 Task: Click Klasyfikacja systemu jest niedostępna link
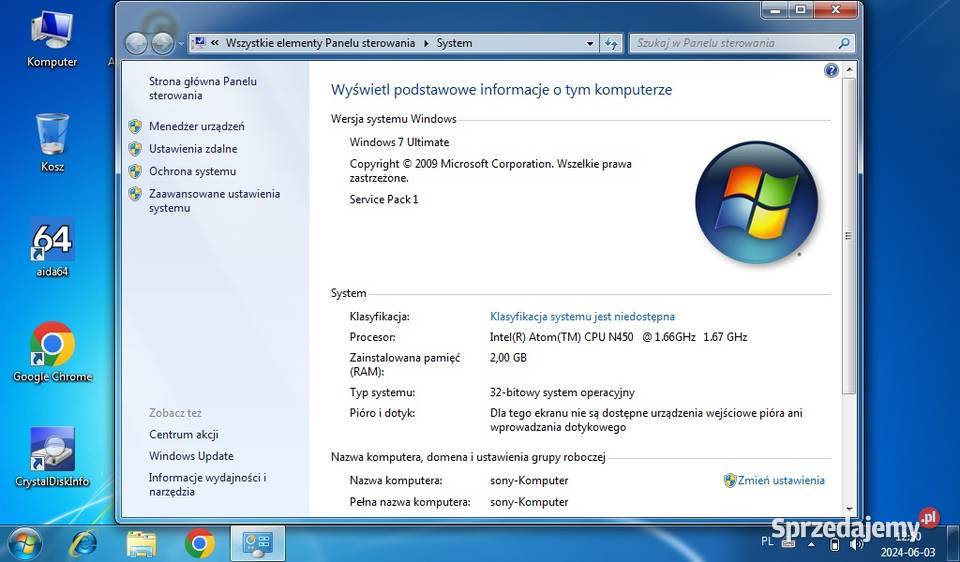[x=582, y=317]
